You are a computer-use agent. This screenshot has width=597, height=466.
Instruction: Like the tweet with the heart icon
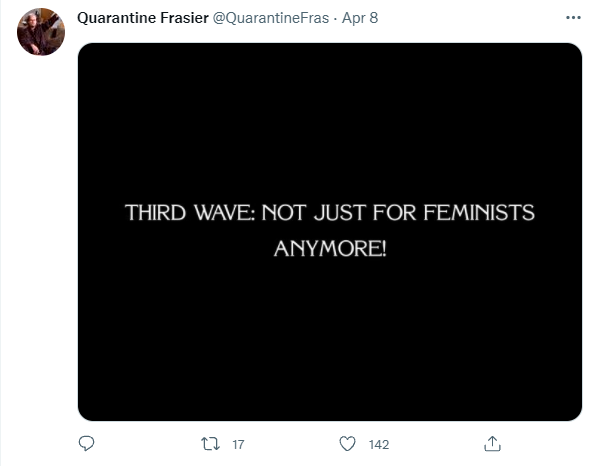(x=347, y=444)
